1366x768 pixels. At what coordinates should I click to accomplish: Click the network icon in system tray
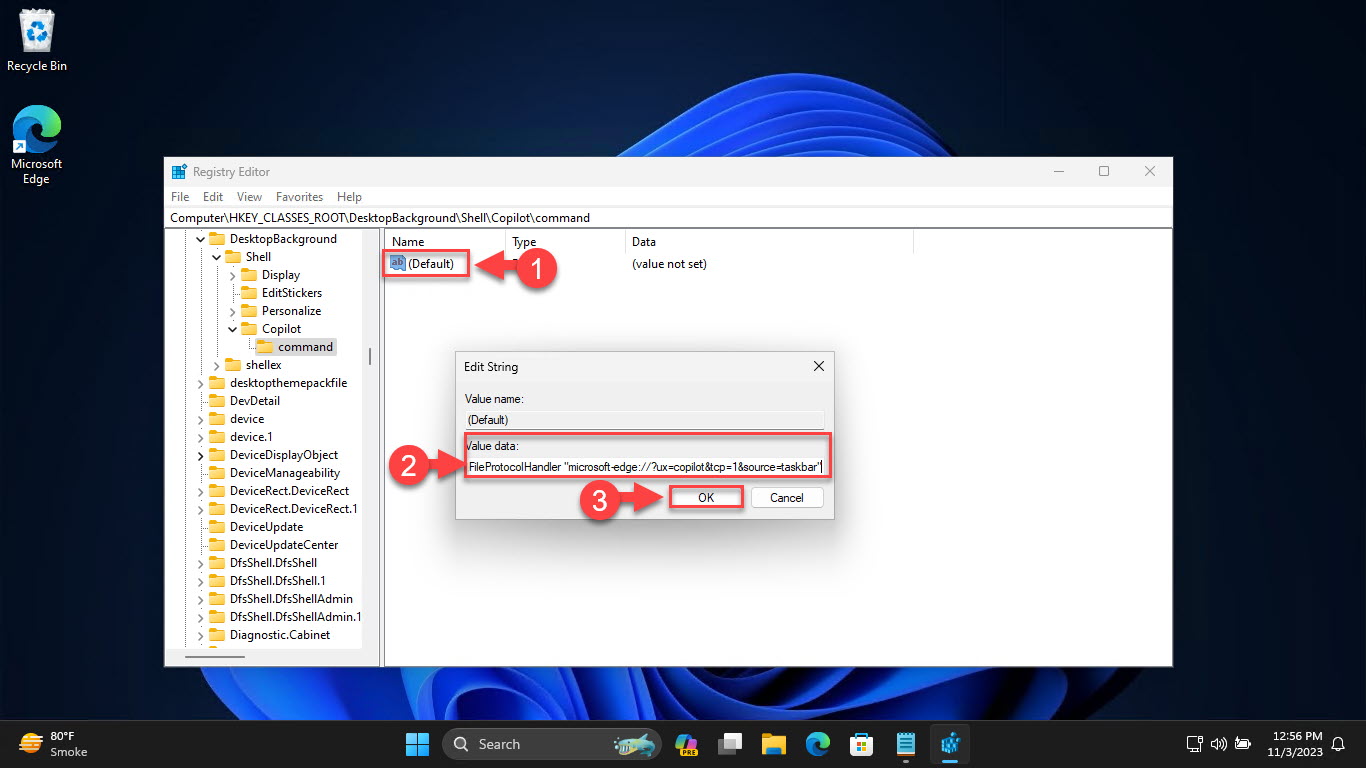click(1194, 744)
